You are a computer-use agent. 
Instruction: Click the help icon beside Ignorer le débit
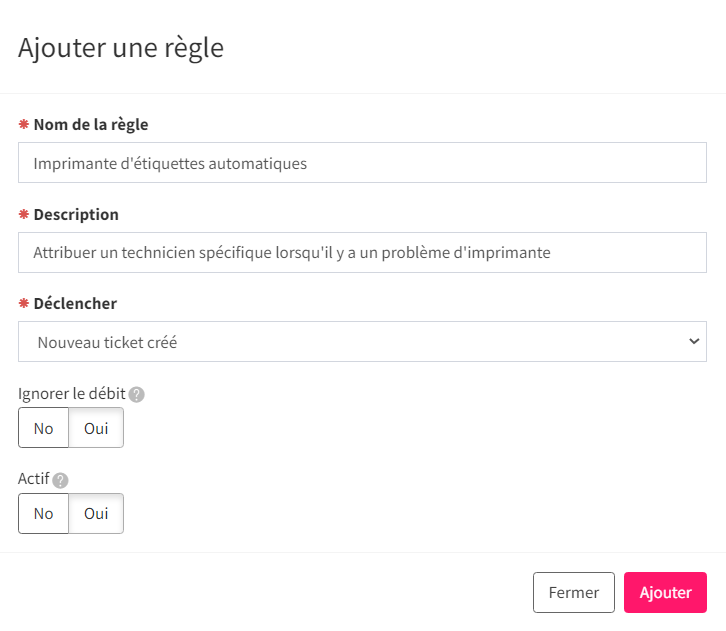137,395
